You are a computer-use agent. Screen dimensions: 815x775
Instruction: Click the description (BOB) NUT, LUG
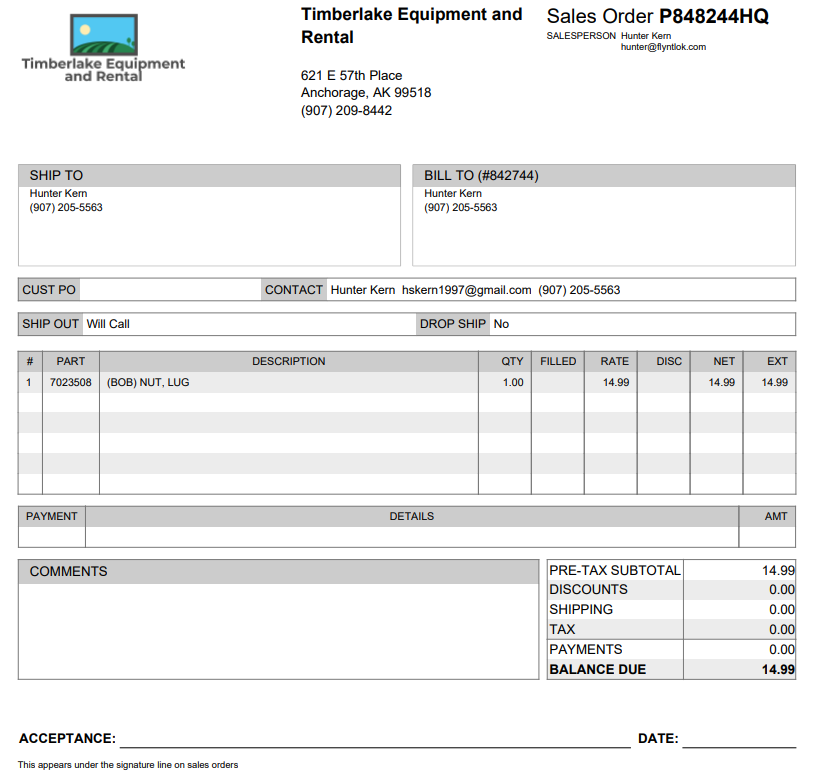point(148,383)
